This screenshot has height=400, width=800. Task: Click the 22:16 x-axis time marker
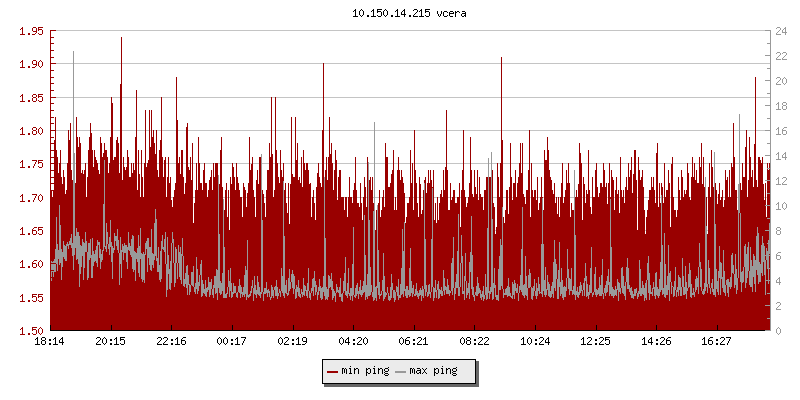(171, 341)
